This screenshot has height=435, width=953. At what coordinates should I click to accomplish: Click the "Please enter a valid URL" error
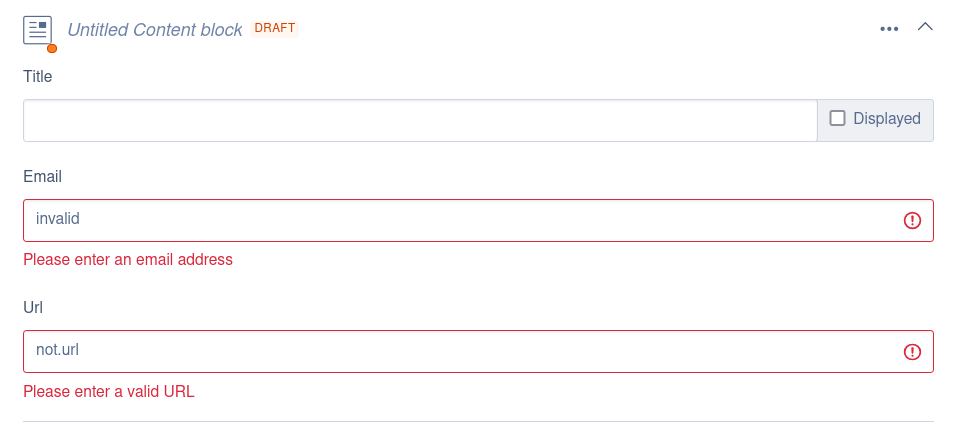point(108,391)
